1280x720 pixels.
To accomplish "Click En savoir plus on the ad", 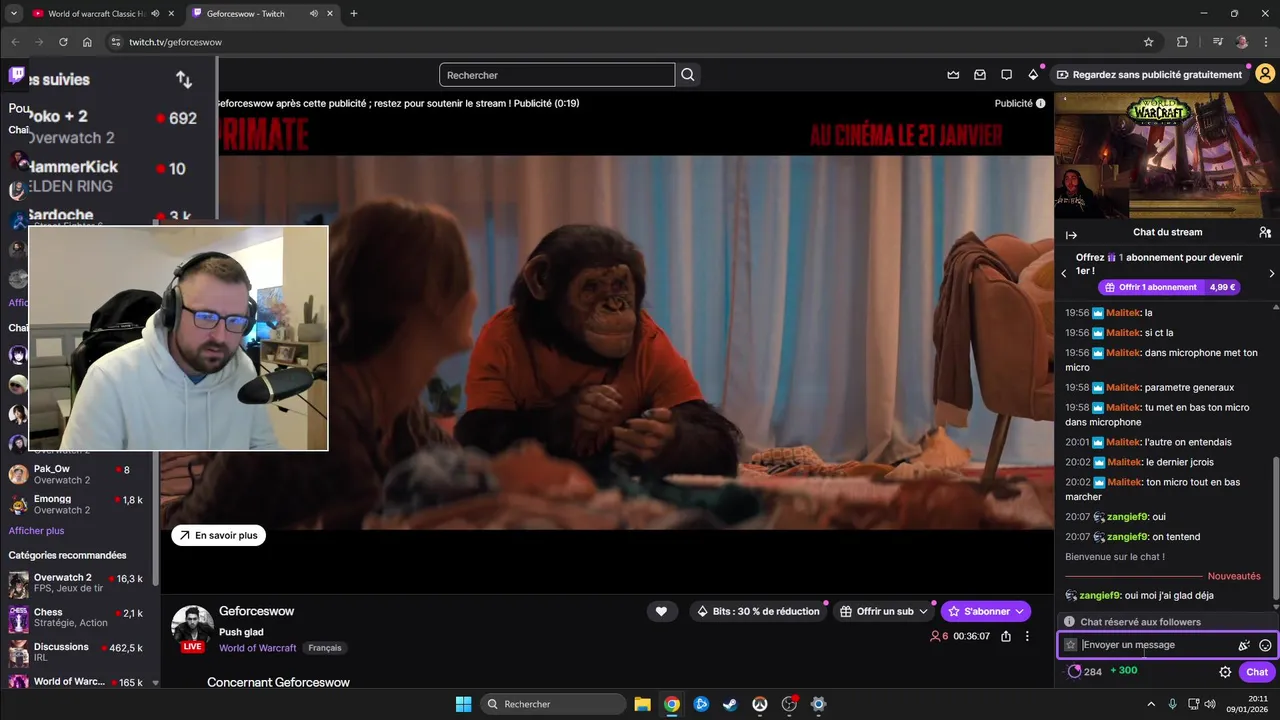I will click(x=218, y=535).
